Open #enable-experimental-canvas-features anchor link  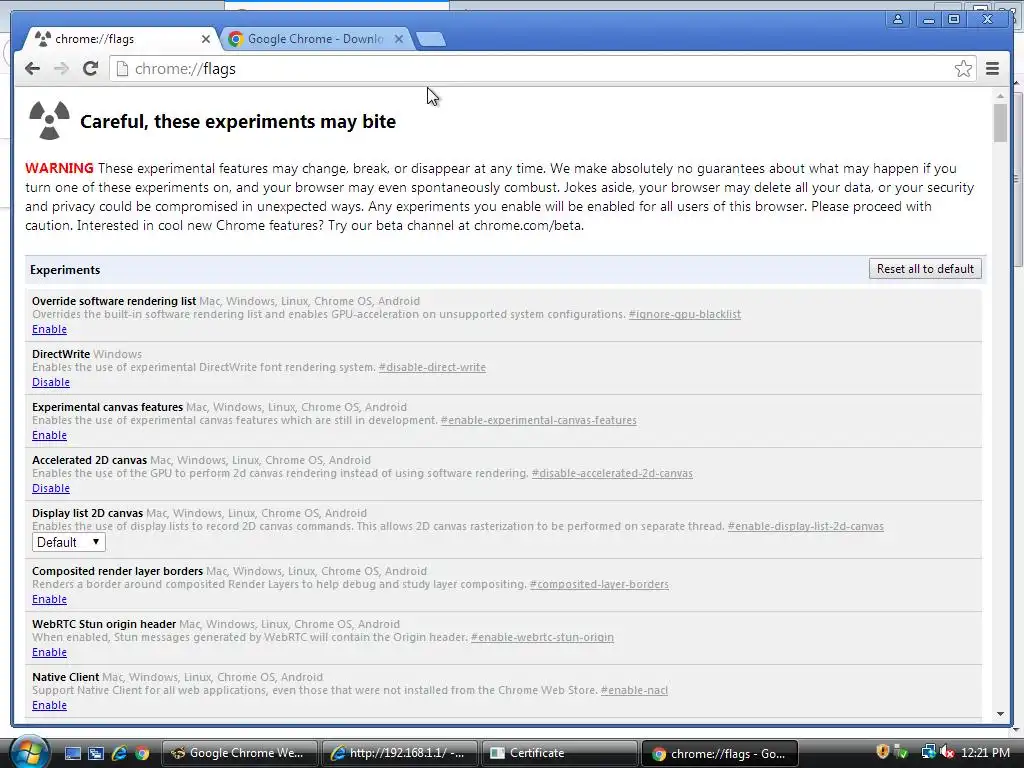[x=539, y=420]
